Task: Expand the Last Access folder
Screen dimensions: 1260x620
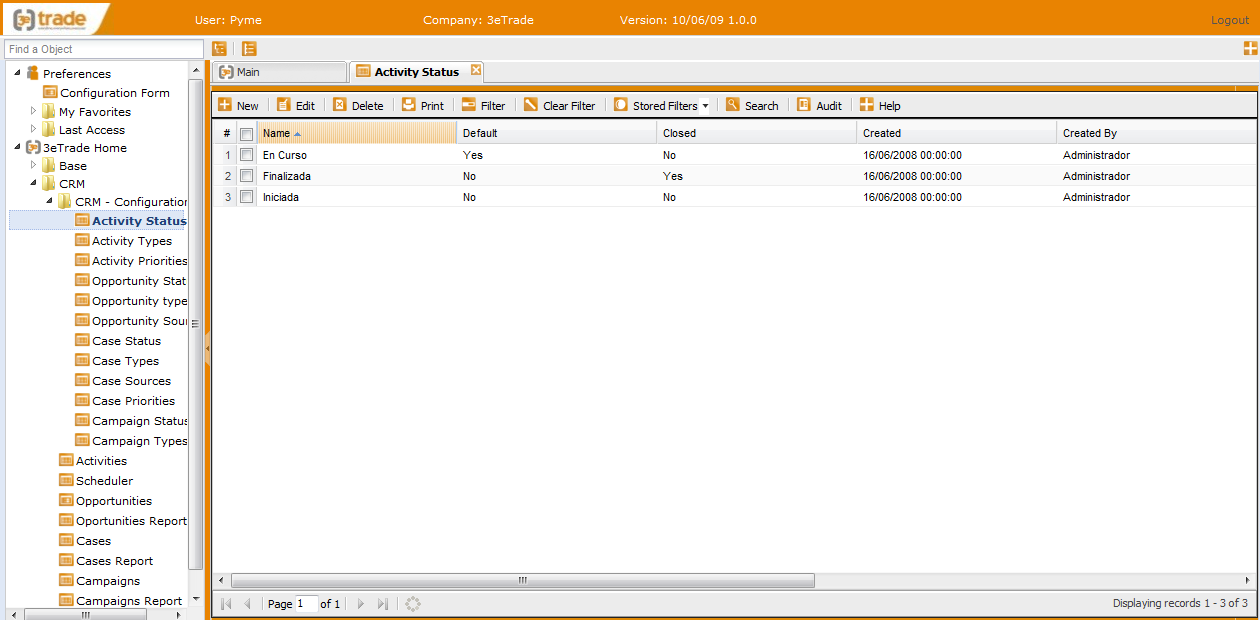Action: point(33,129)
